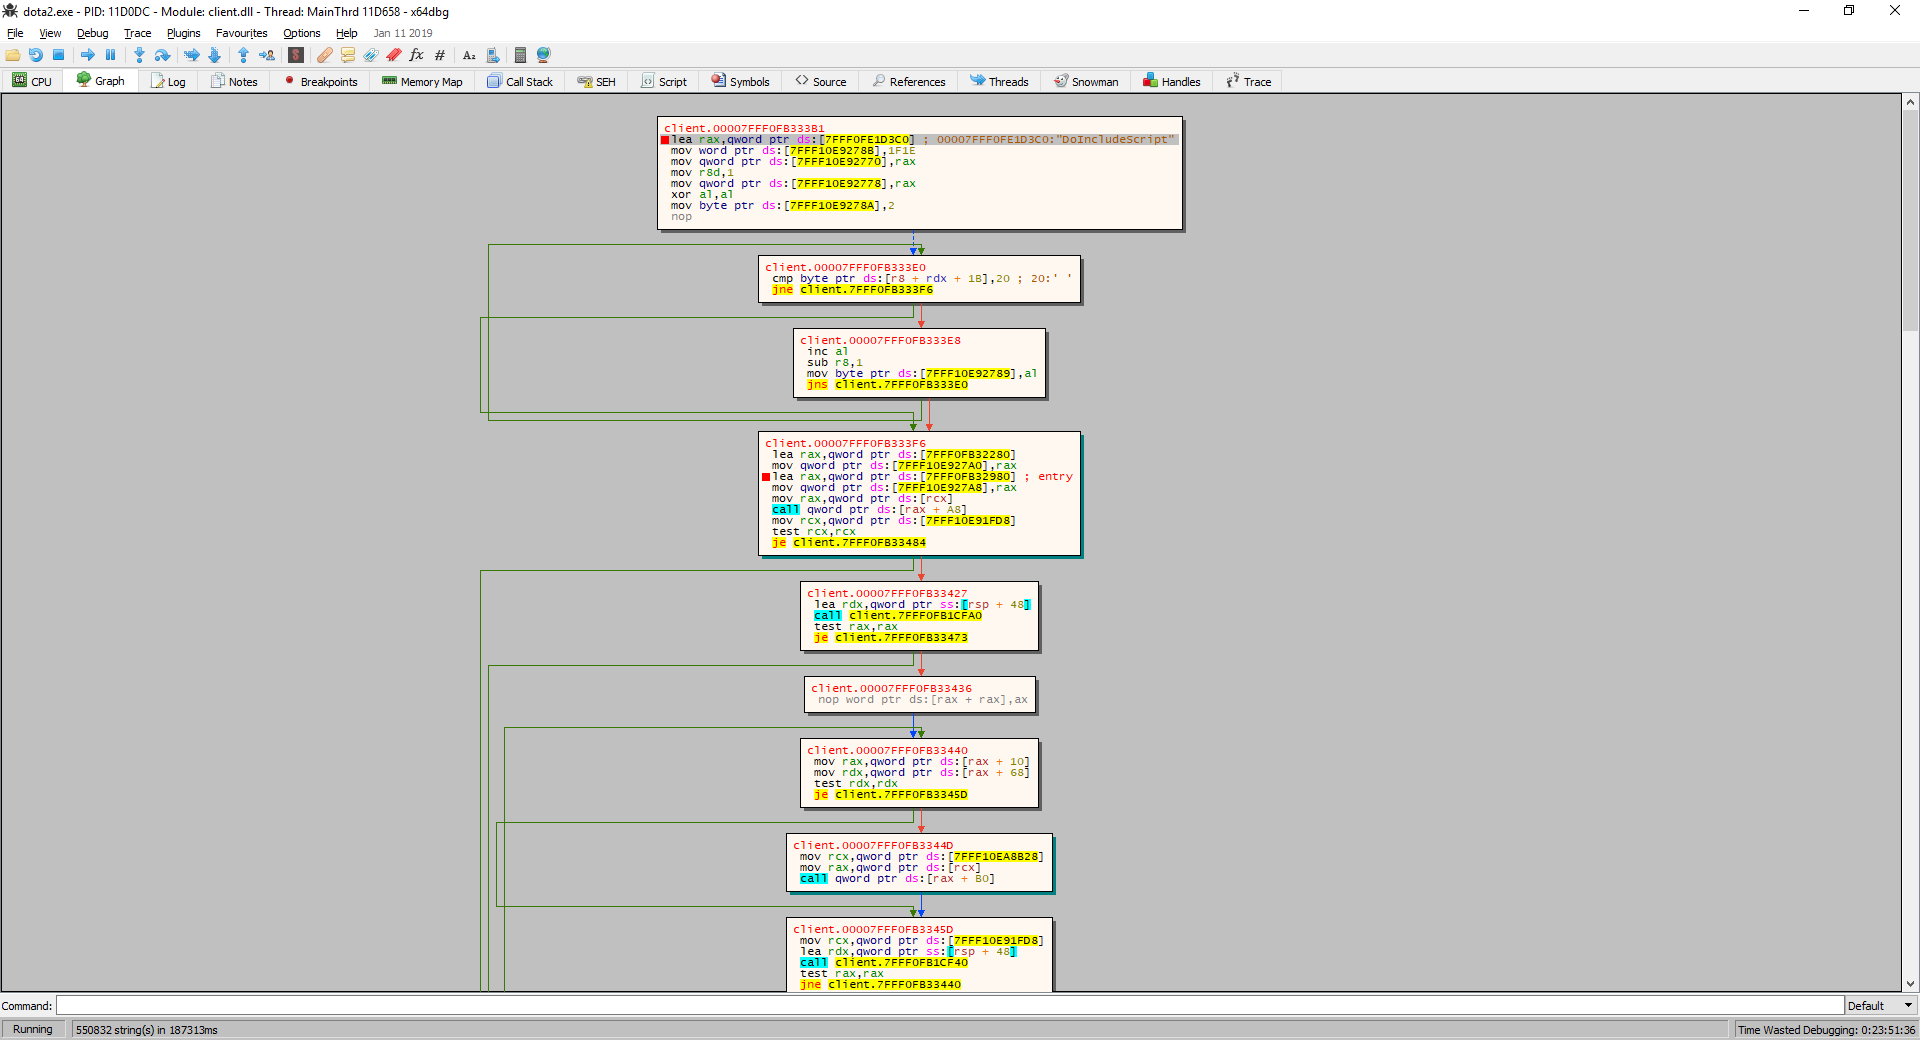
Task: Open the Calculator toolbar icon
Action: [x=520, y=55]
